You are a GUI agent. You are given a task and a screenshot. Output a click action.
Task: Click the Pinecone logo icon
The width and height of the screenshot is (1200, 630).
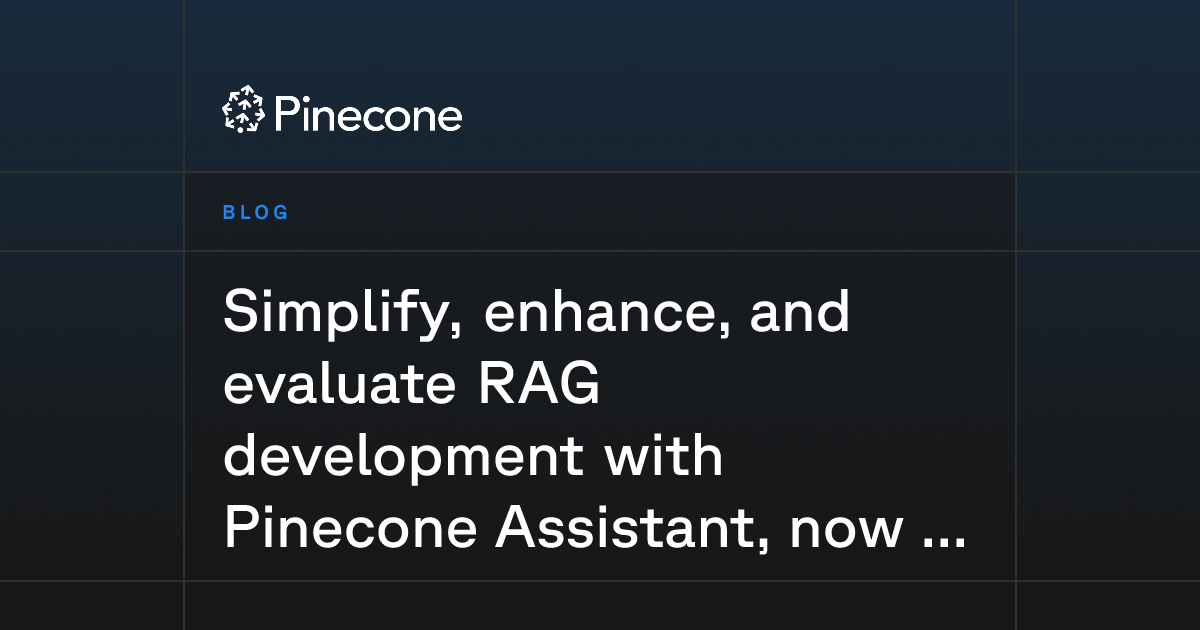point(242,109)
